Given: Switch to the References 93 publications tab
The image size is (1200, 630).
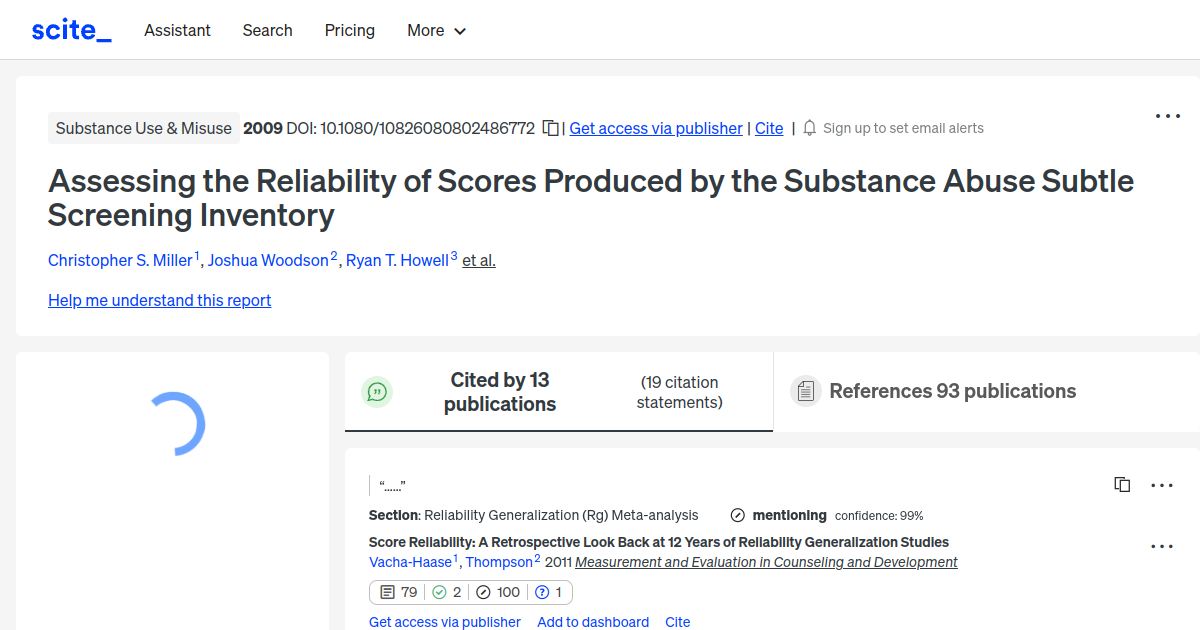Looking at the screenshot, I should [952, 391].
